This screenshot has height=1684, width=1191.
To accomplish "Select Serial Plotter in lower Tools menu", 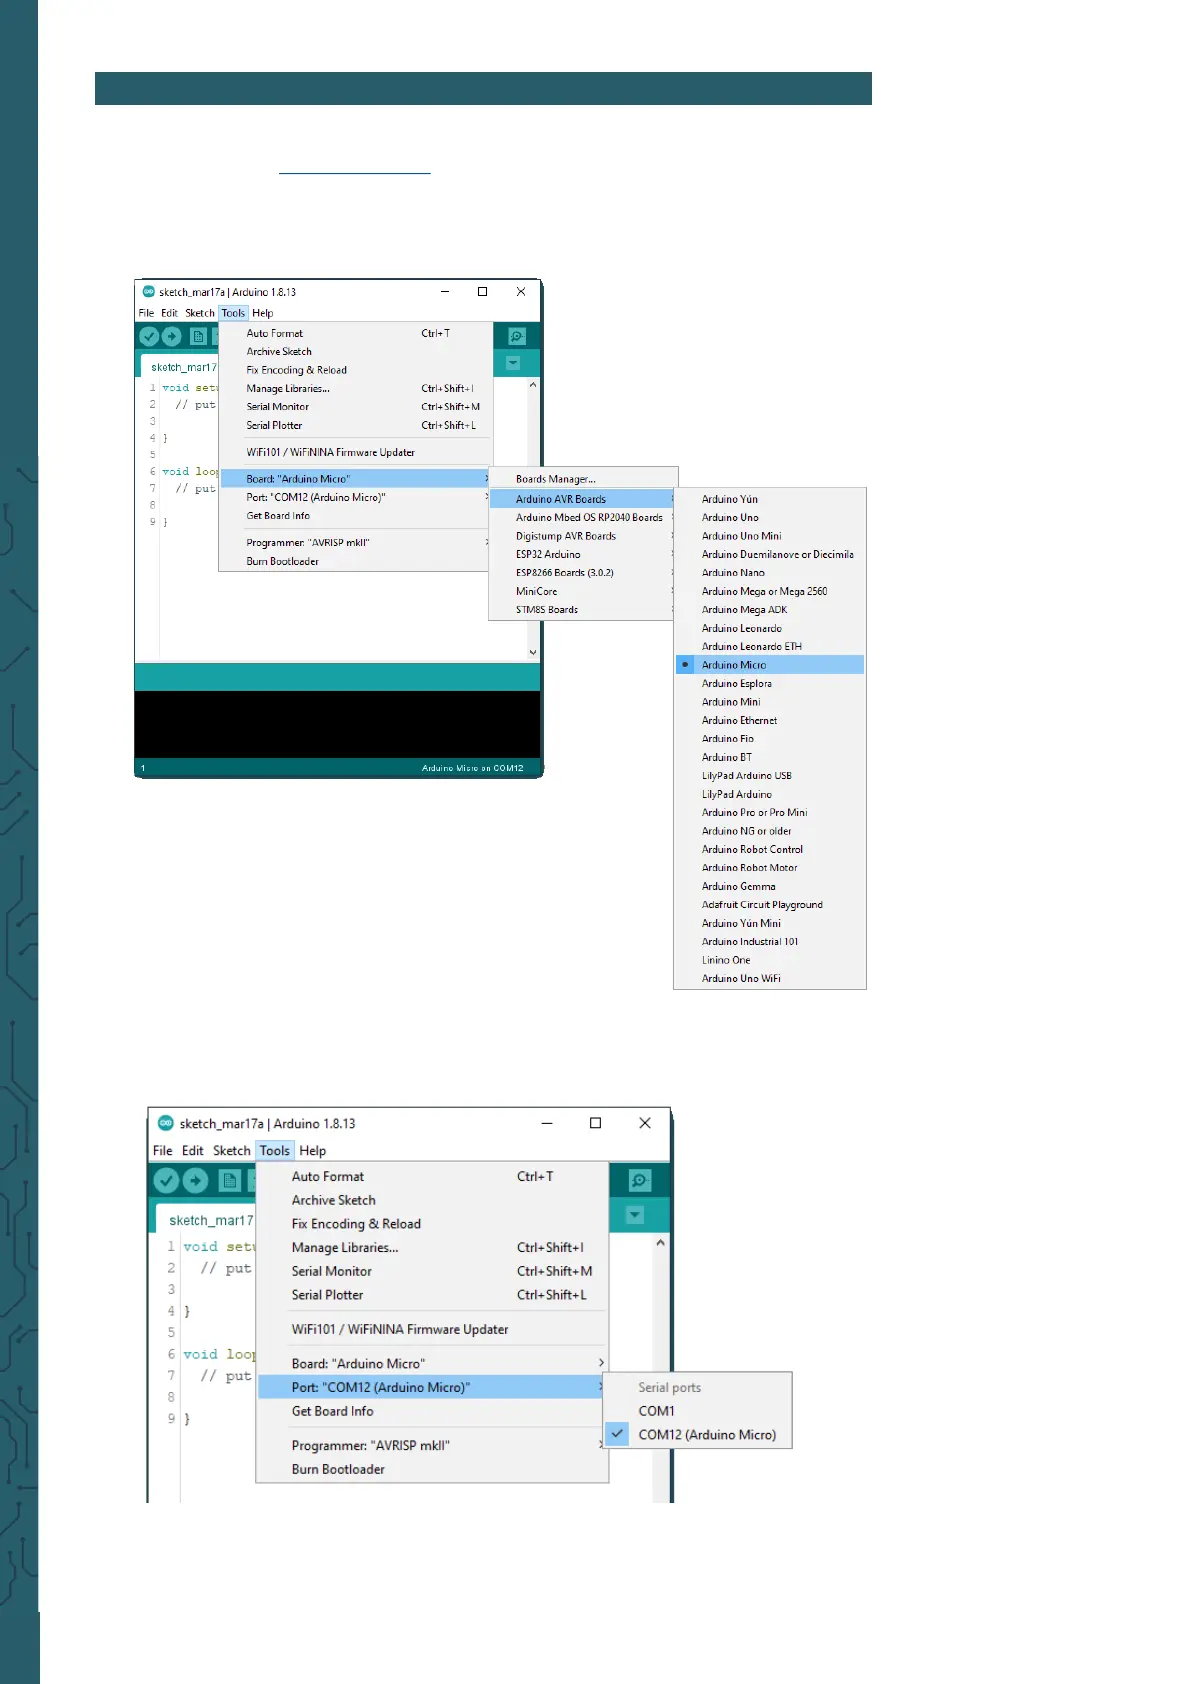I will click(x=327, y=1295).
